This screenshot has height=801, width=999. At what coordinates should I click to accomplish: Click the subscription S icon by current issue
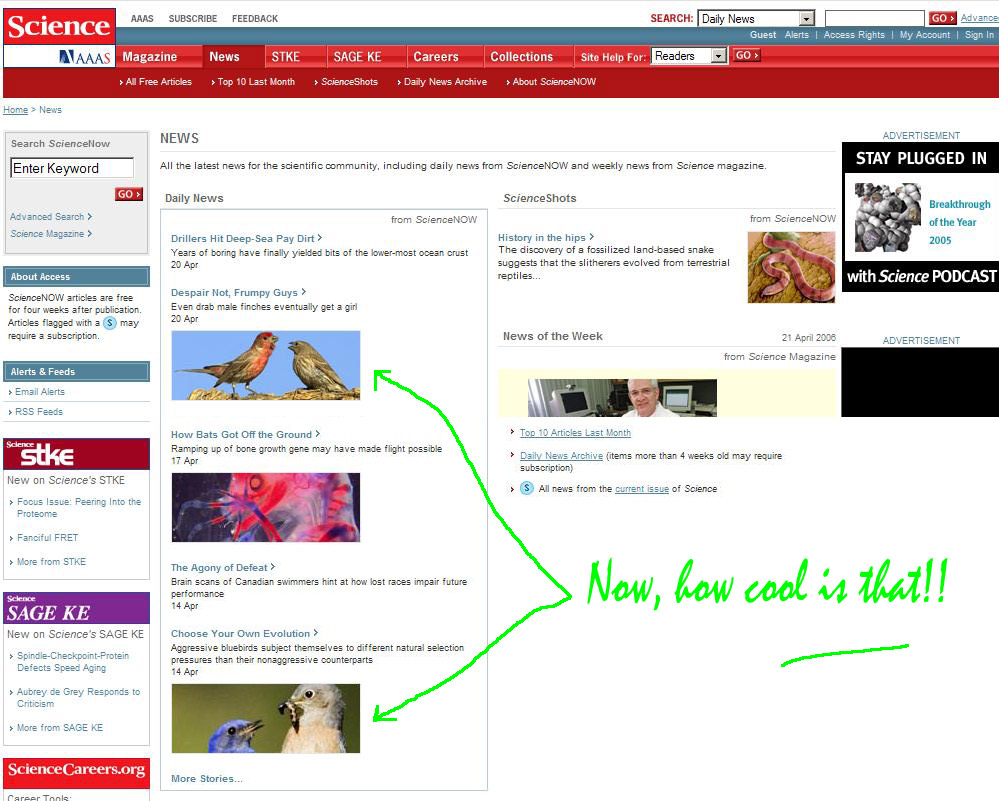coord(526,489)
